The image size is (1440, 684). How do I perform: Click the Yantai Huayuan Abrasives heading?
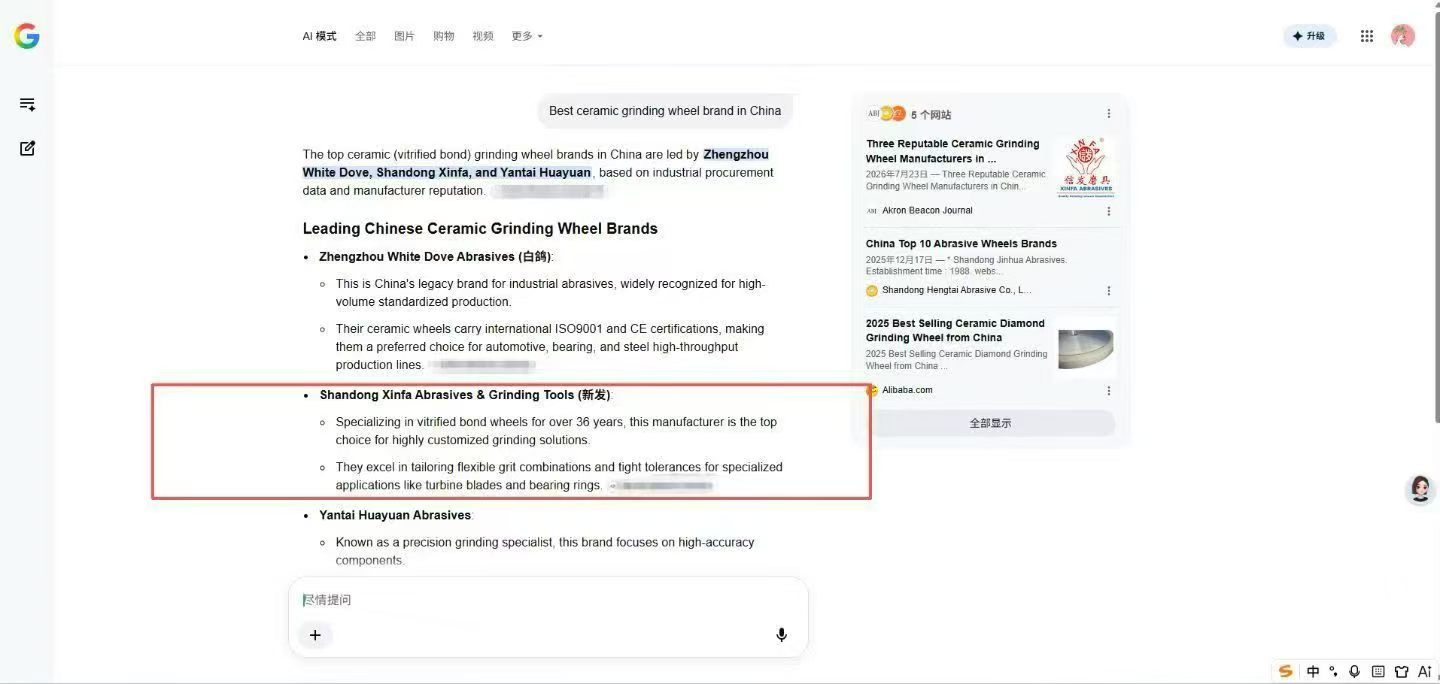(x=395, y=515)
